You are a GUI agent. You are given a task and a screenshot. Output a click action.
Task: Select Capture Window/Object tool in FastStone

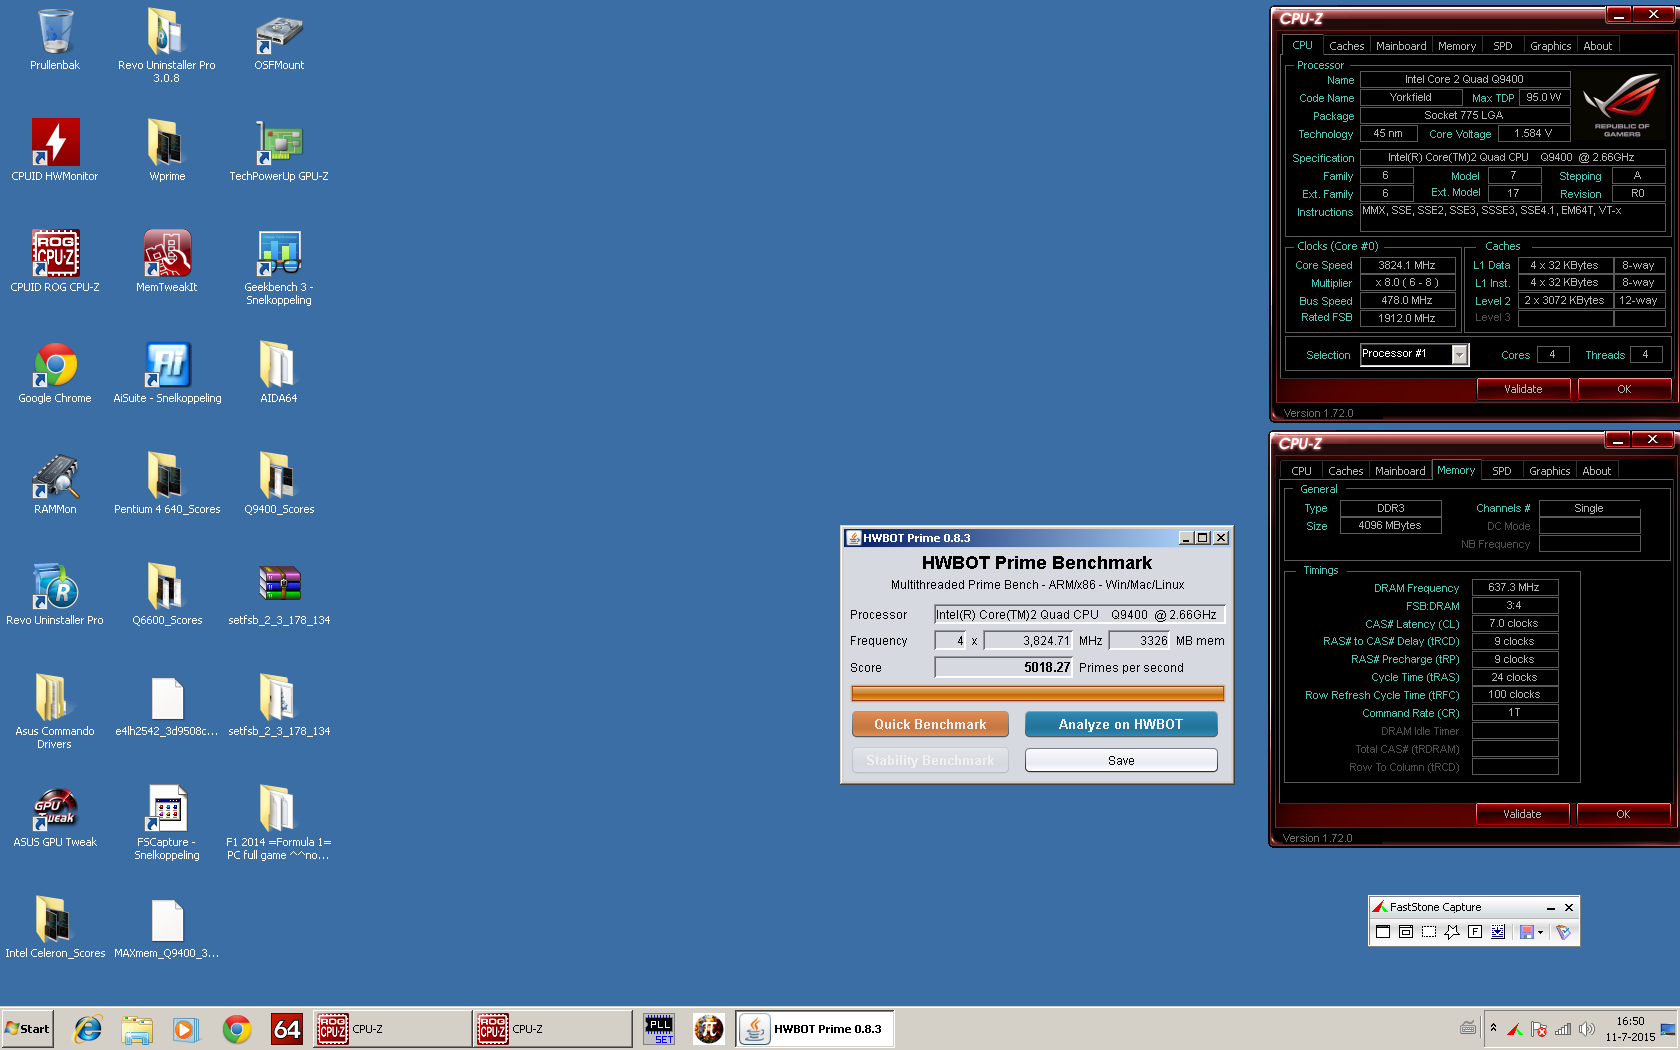[x=1406, y=932]
